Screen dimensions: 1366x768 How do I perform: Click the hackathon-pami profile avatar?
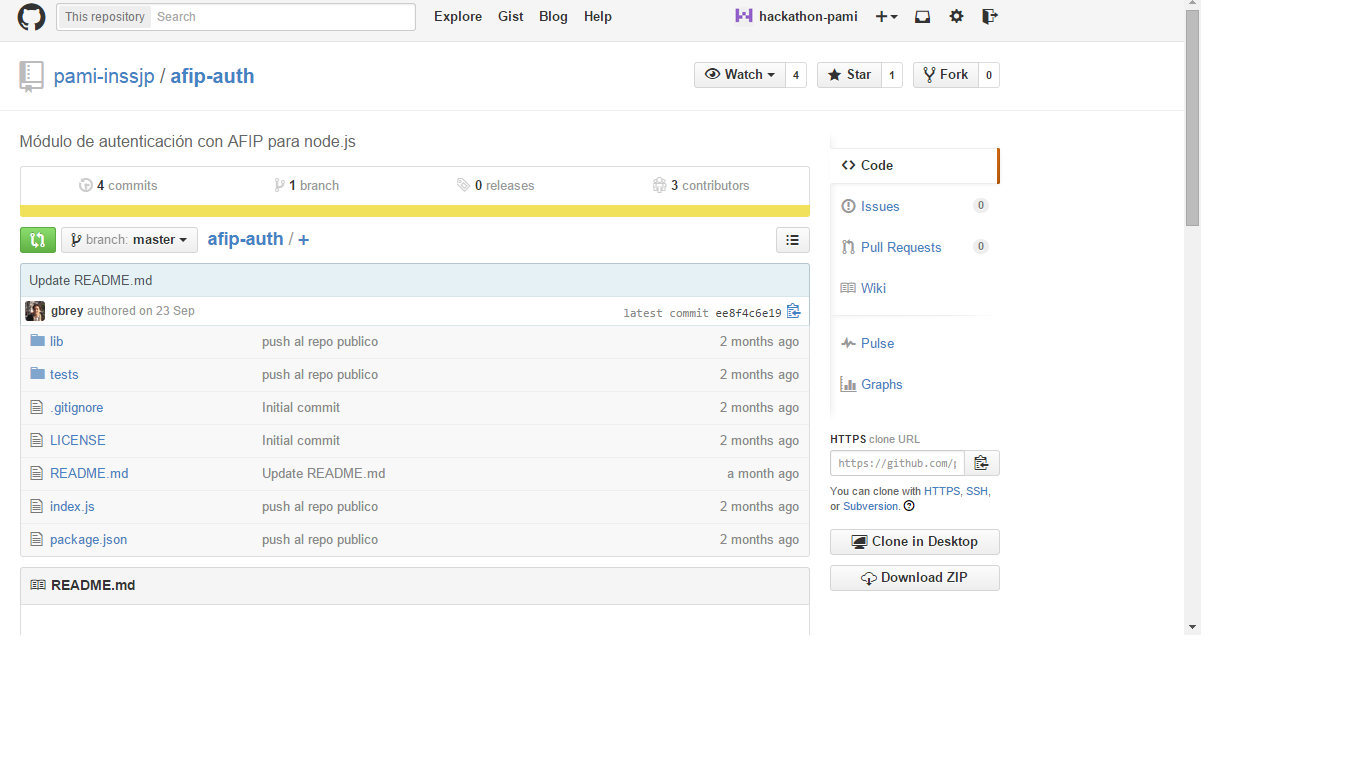tap(743, 16)
